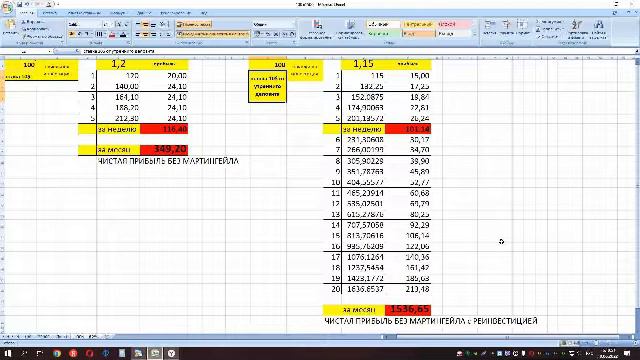The height and width of the screenshot is (360, 640).
Task: Click the AutoSum sigma icon
Action: (539, 22)
